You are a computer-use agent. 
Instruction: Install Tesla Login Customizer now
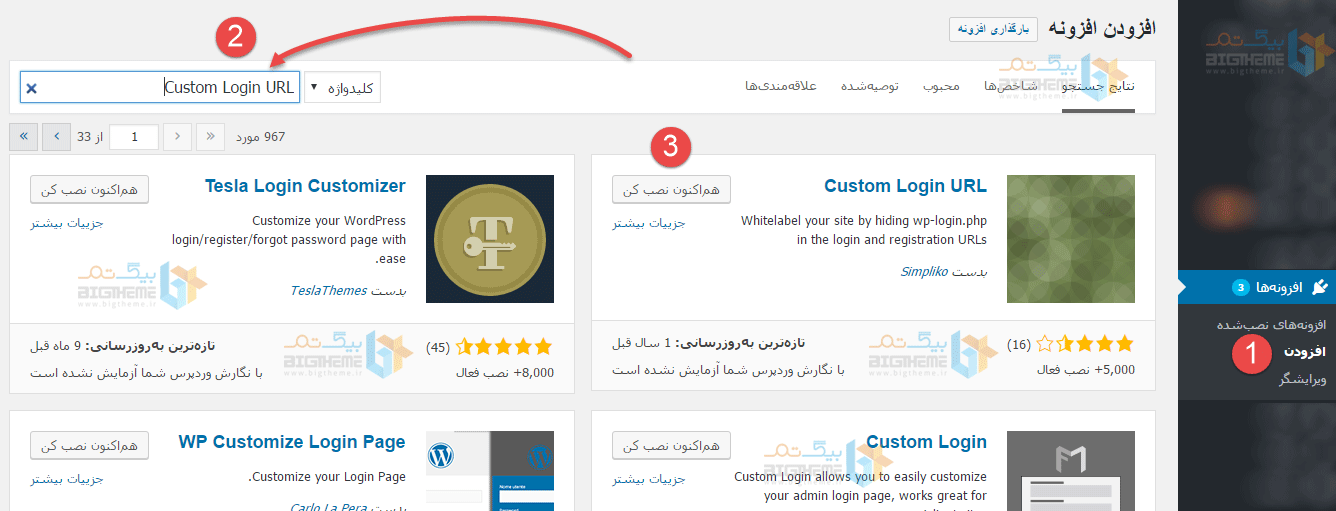(x=90, y=190)
